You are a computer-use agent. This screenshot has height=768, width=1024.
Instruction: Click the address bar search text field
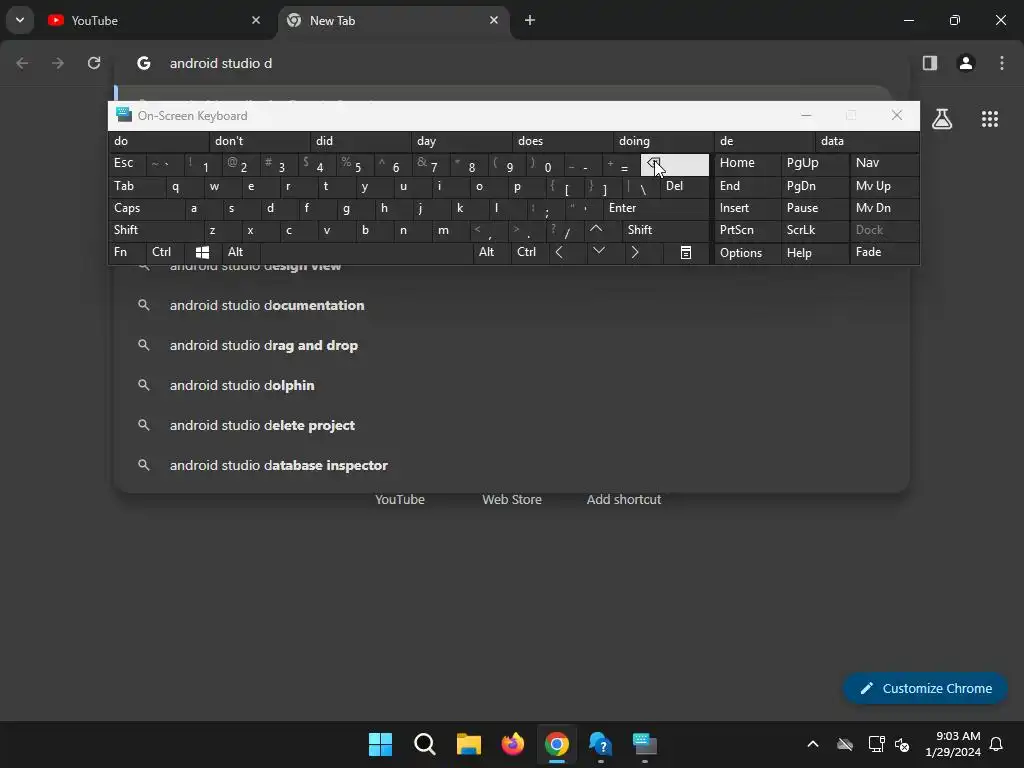(511, 63)
